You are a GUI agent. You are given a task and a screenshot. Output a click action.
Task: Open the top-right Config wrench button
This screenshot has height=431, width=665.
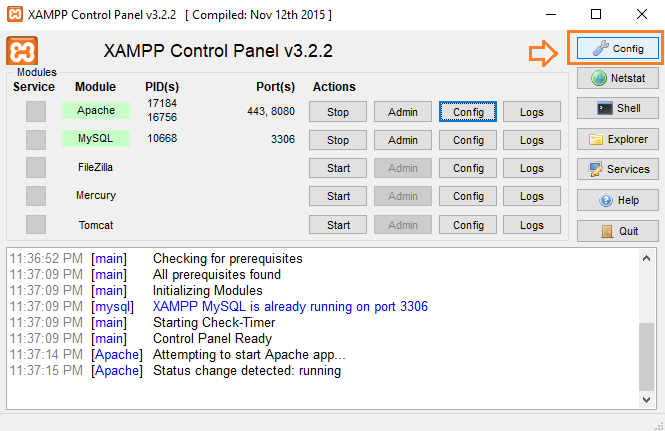click(618, 48)
